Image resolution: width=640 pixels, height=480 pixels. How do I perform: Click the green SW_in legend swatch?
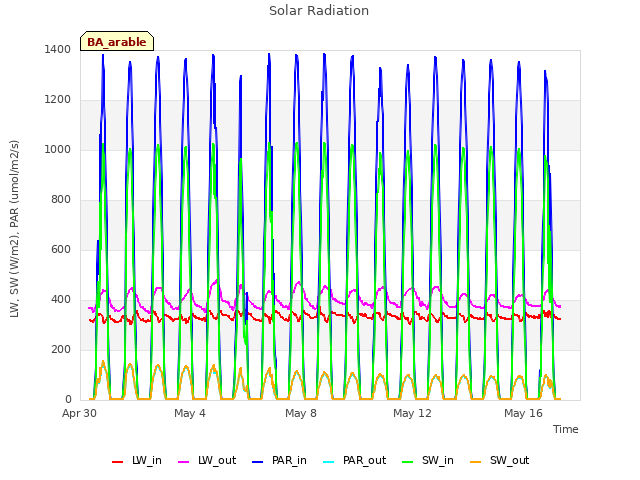[408, 462]
